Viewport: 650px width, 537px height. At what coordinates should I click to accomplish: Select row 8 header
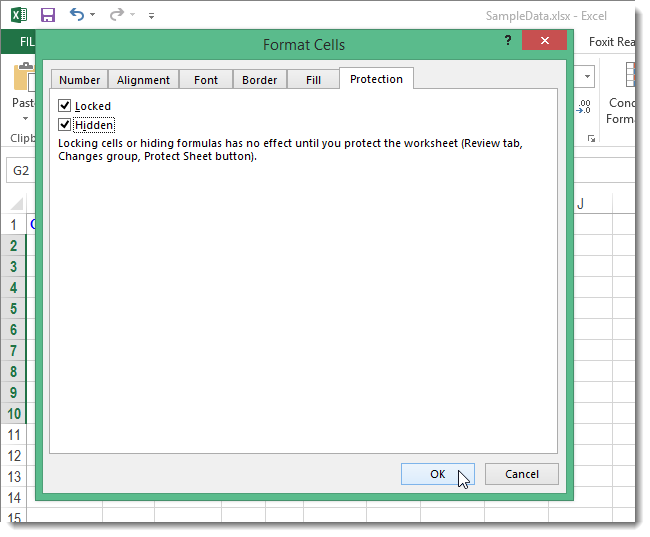tap(13, 372)
